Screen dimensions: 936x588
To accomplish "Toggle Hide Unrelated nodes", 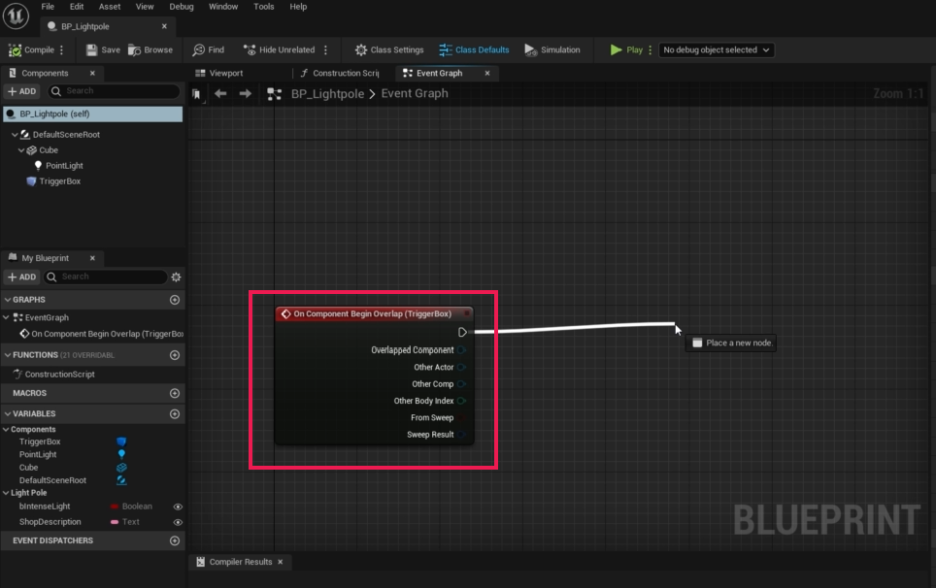I will [279, 50].
